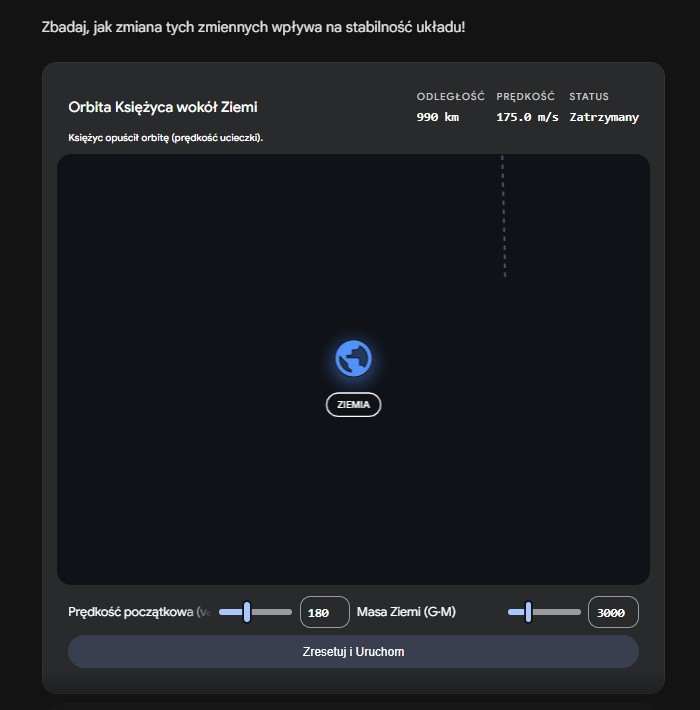Click the Orbita Księżyca wokół Ziemi title
Screen dimensions: 700x710
[x=163, y=107]
